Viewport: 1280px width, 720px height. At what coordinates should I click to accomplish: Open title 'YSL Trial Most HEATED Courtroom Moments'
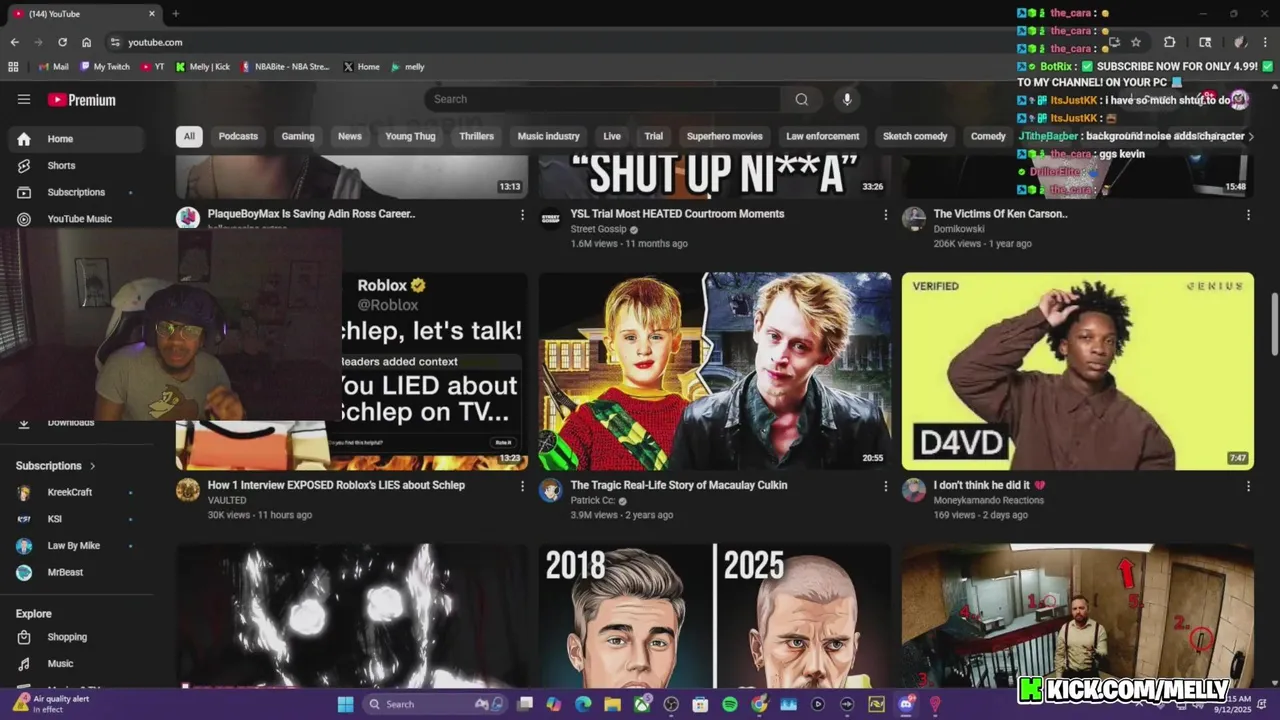click(x=677, y=214)
